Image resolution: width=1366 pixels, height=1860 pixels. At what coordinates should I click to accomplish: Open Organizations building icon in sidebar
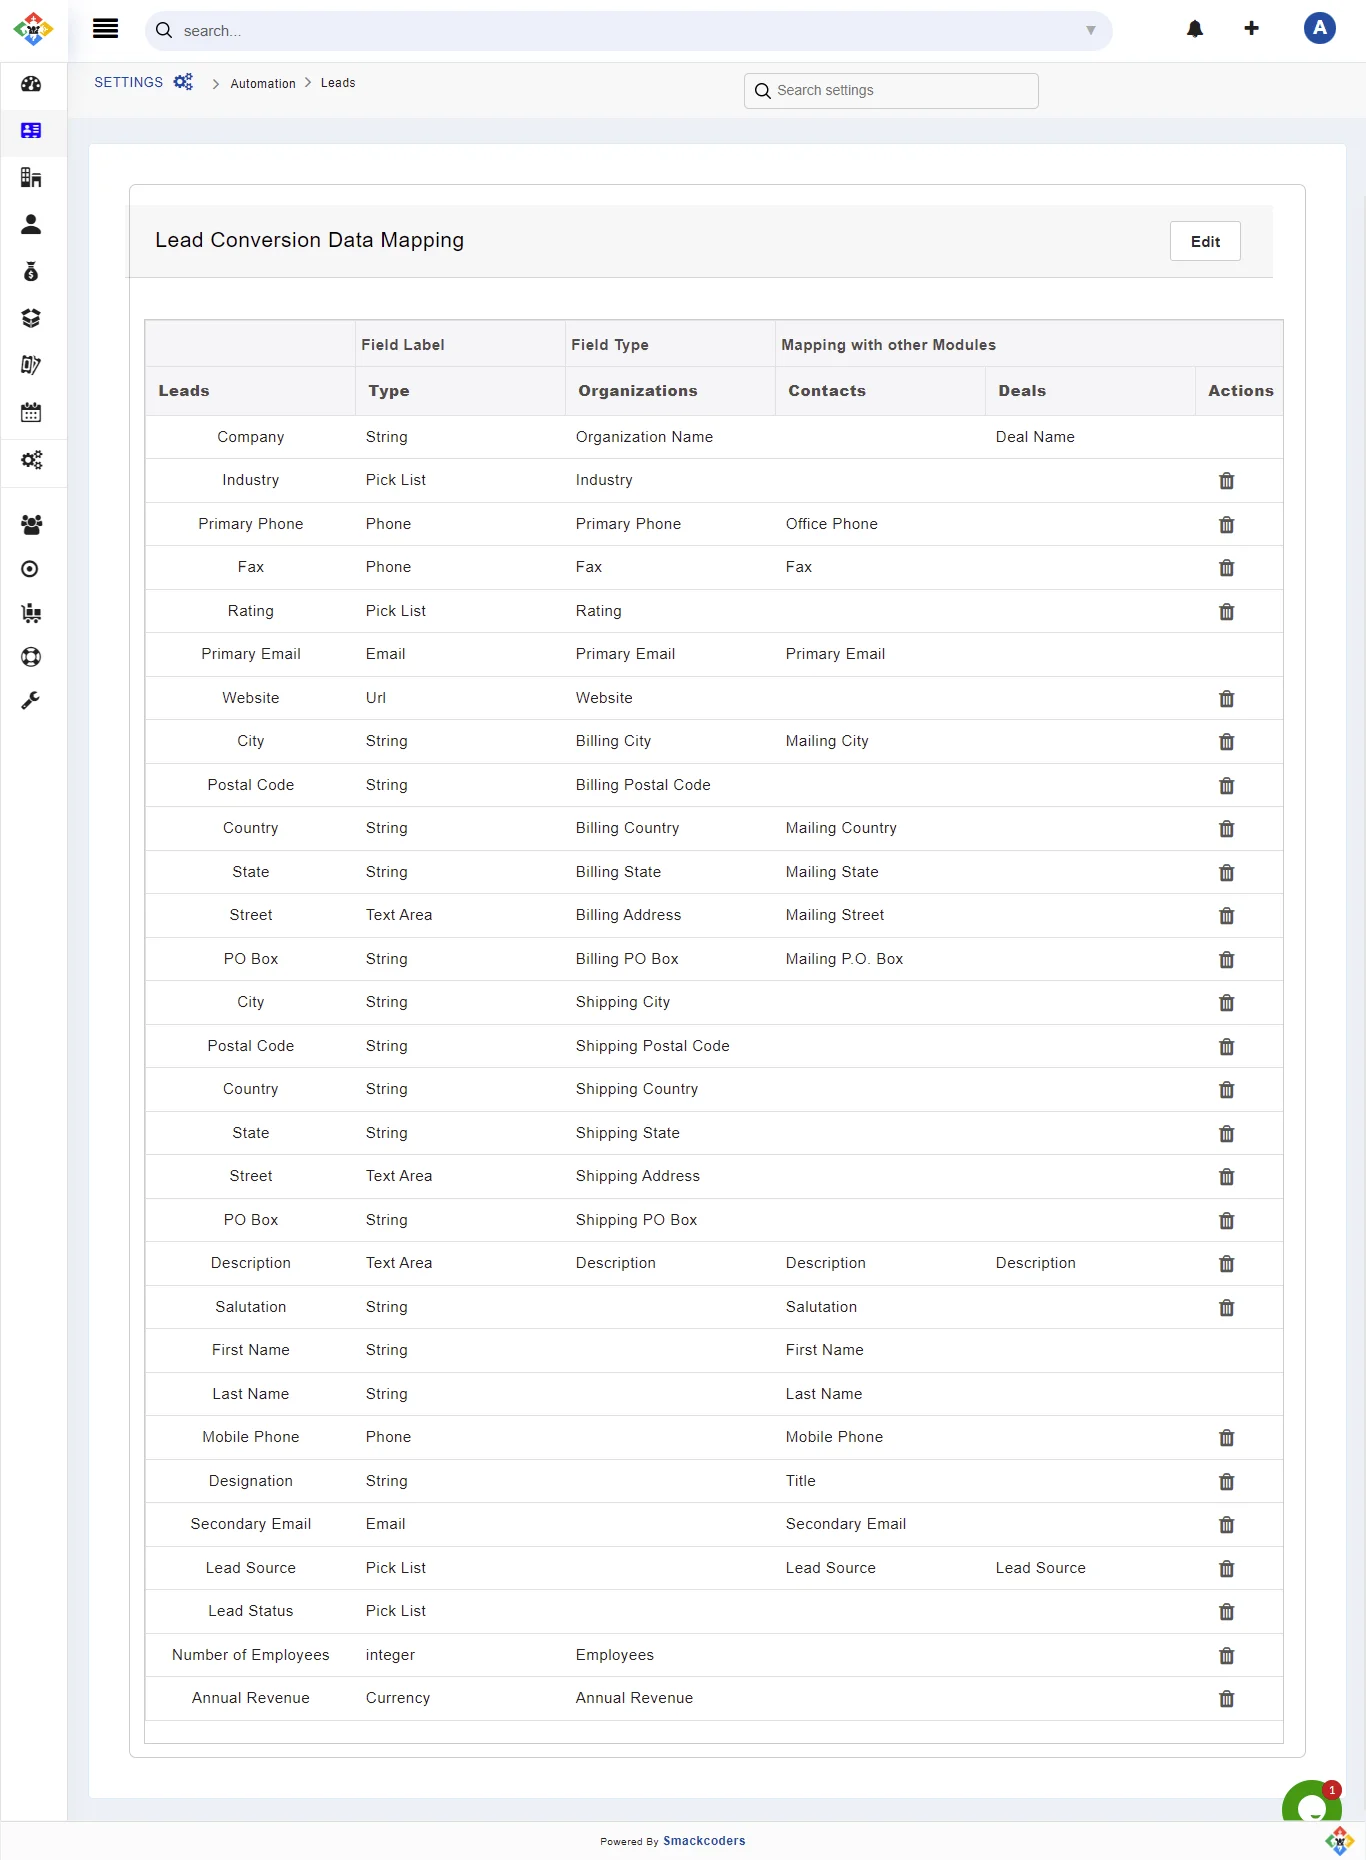coord(31,178)
